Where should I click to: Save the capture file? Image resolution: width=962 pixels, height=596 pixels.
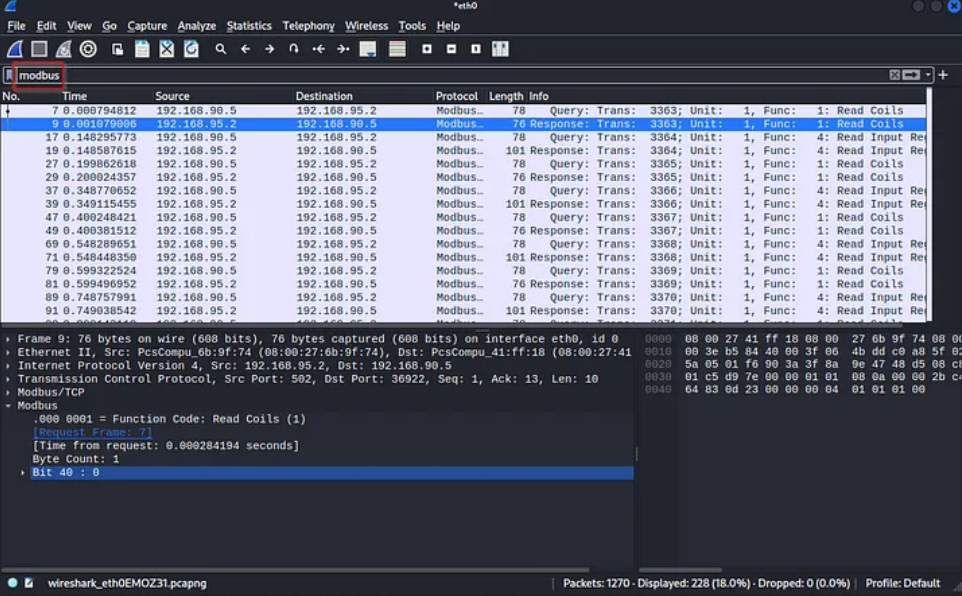(143, 48)
